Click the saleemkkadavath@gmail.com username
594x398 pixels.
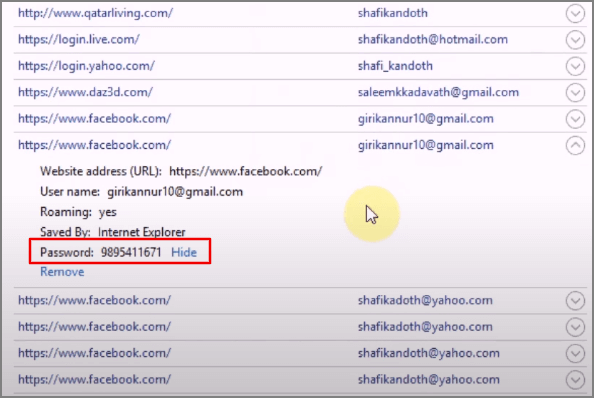click(438, 92)
